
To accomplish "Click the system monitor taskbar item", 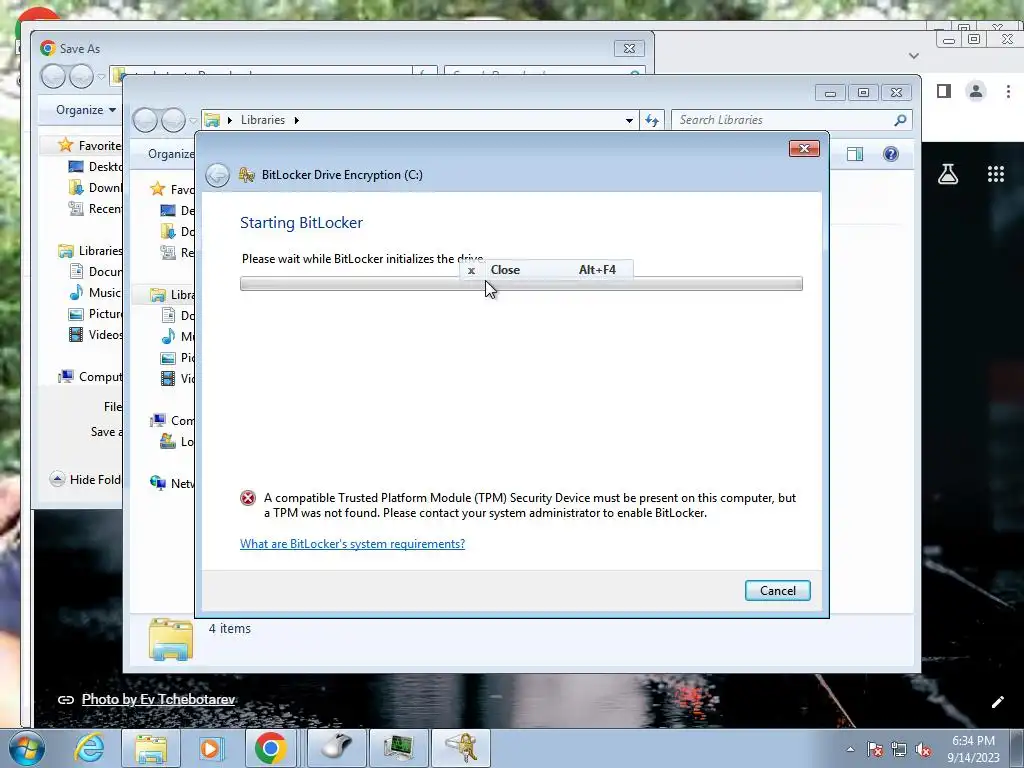I will point(398,748).
